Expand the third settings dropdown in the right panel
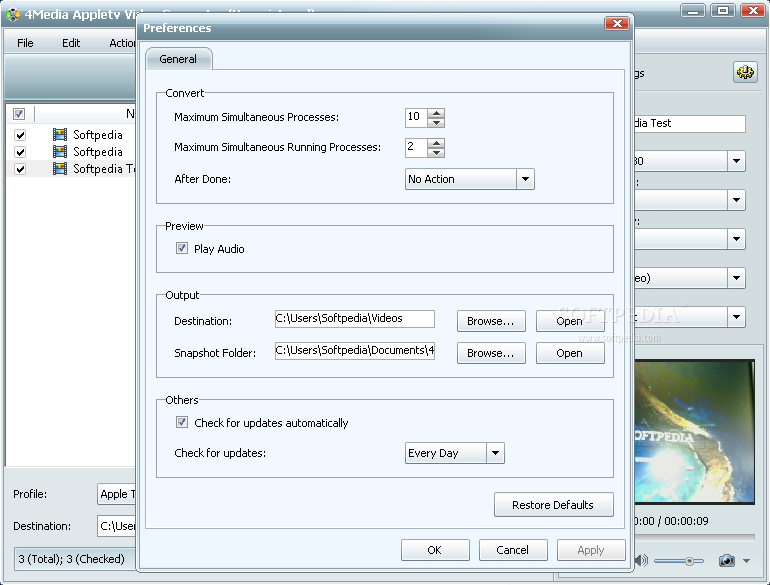This screenshot has width=770, height=585. (x=736, y=239)
